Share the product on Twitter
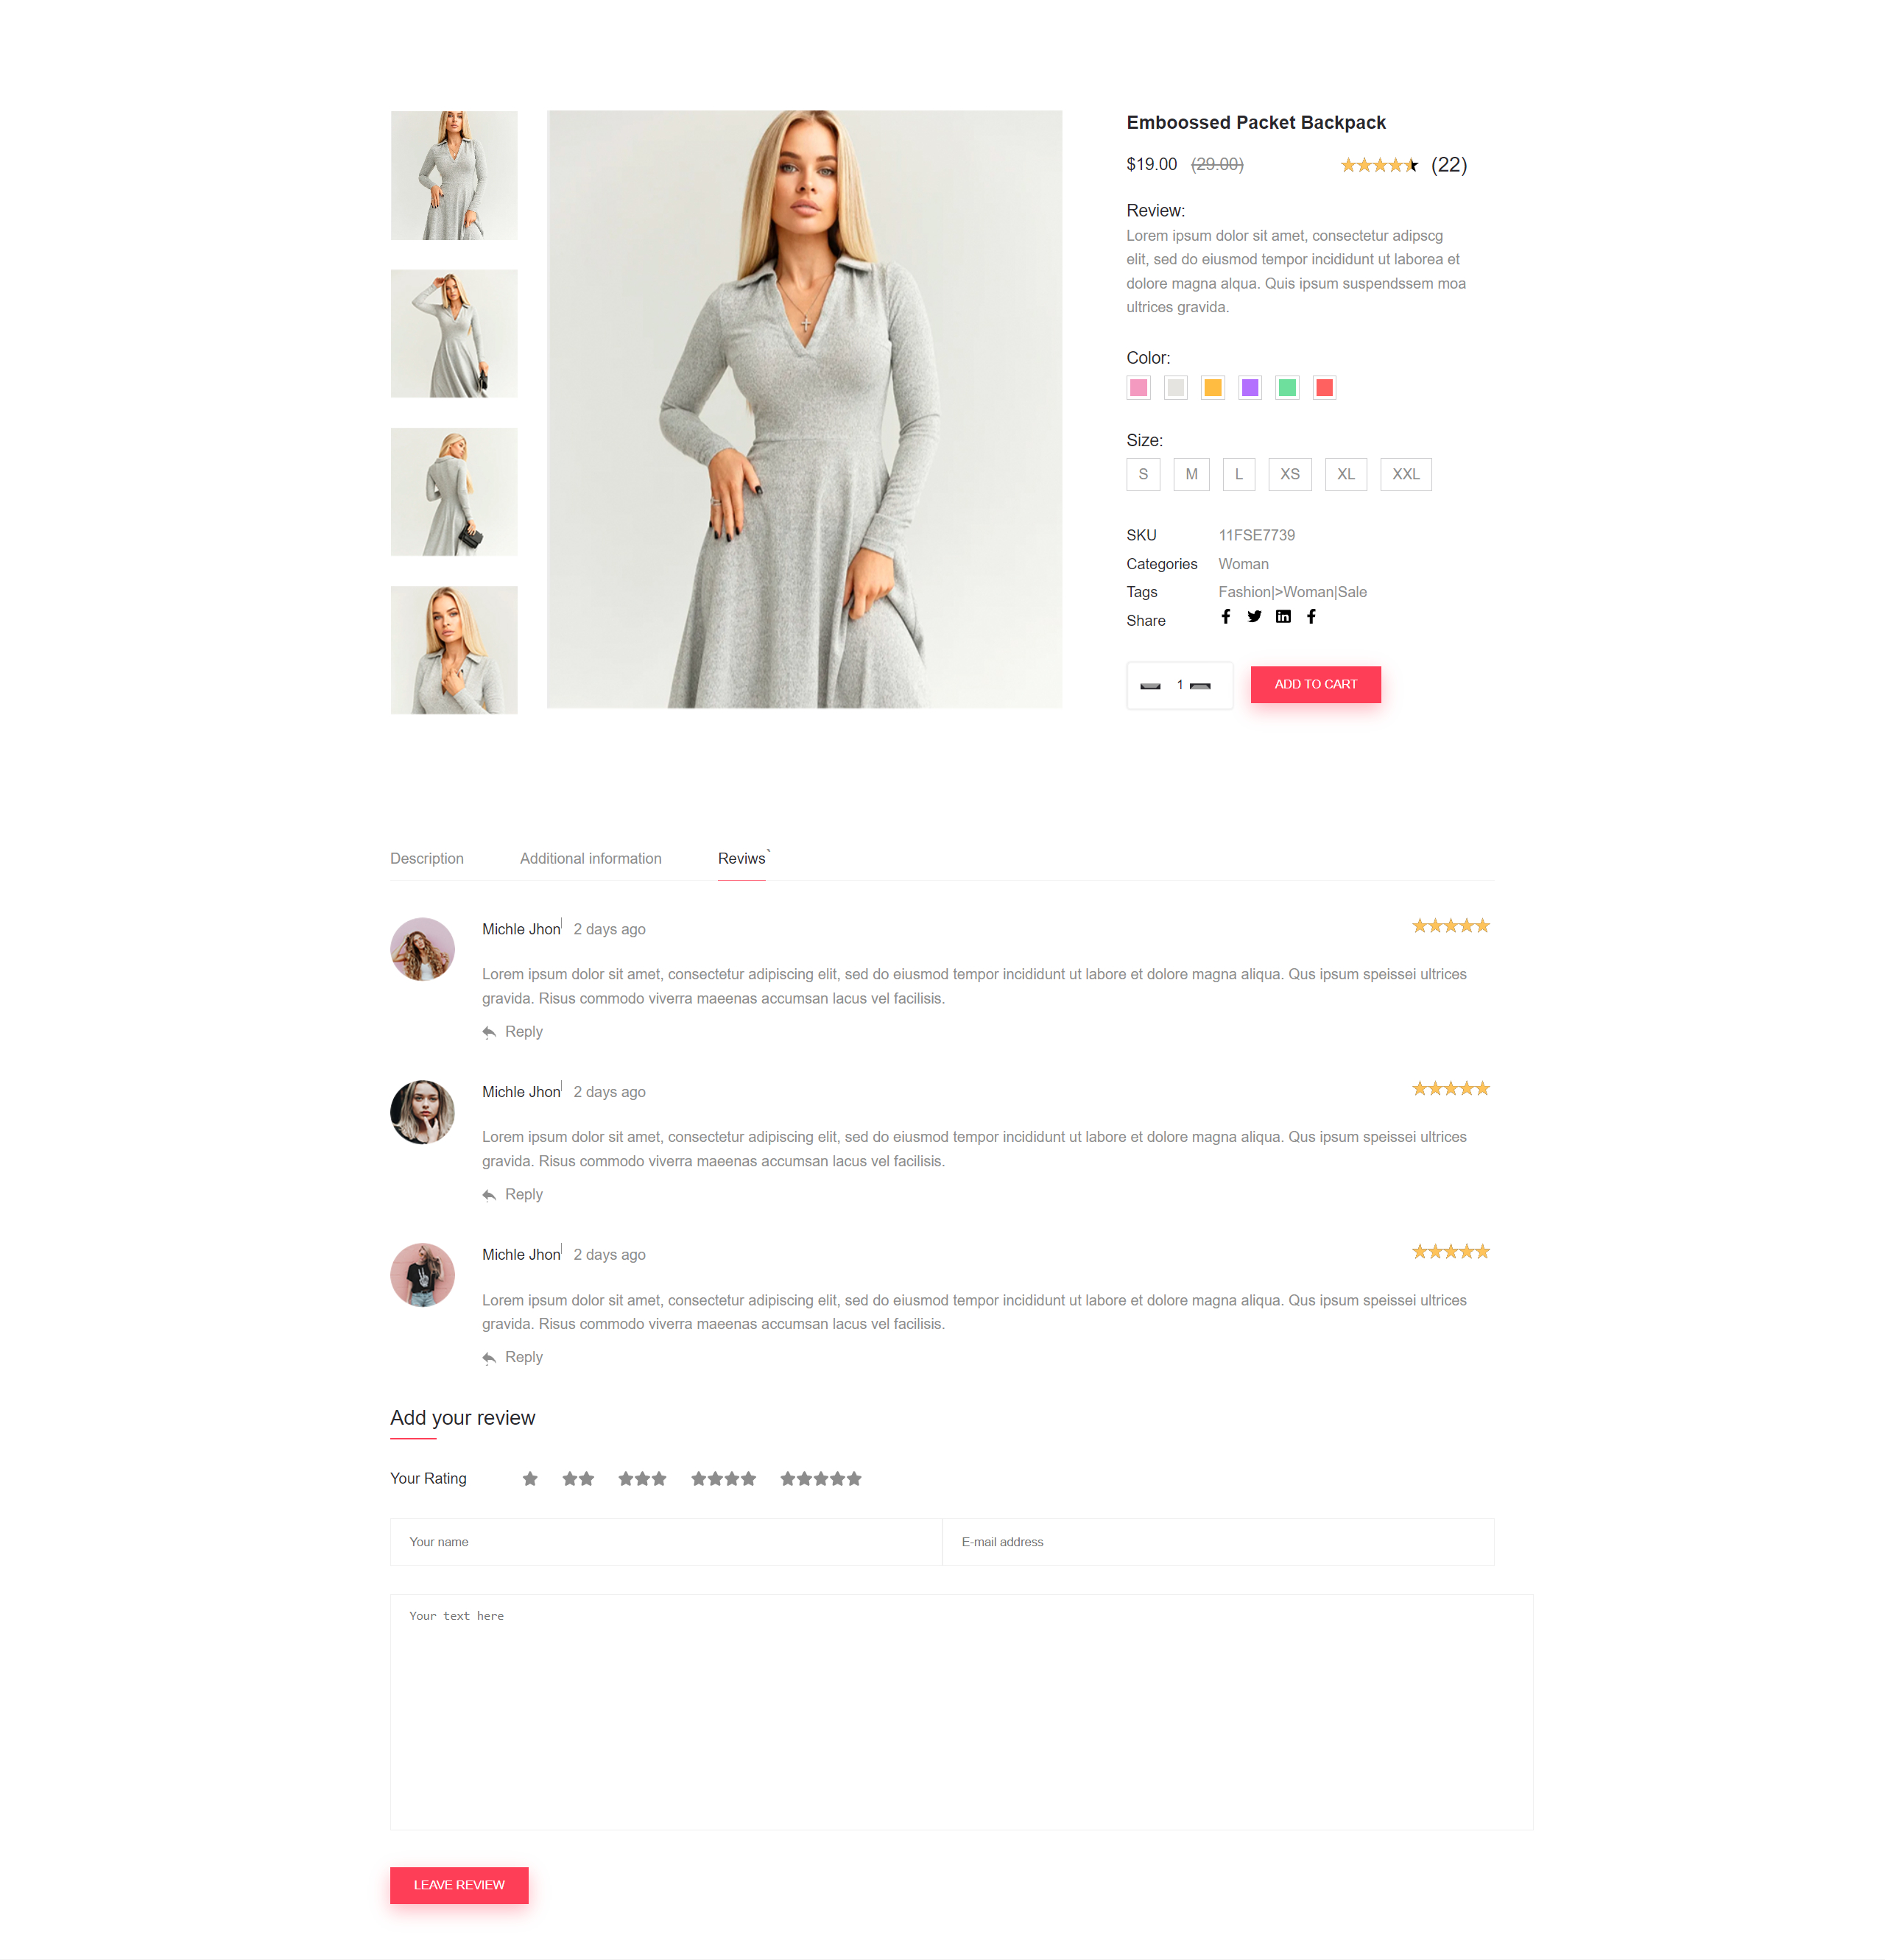The width and height of the screenshot is (1885, 1960). (x=1254, y=616)
